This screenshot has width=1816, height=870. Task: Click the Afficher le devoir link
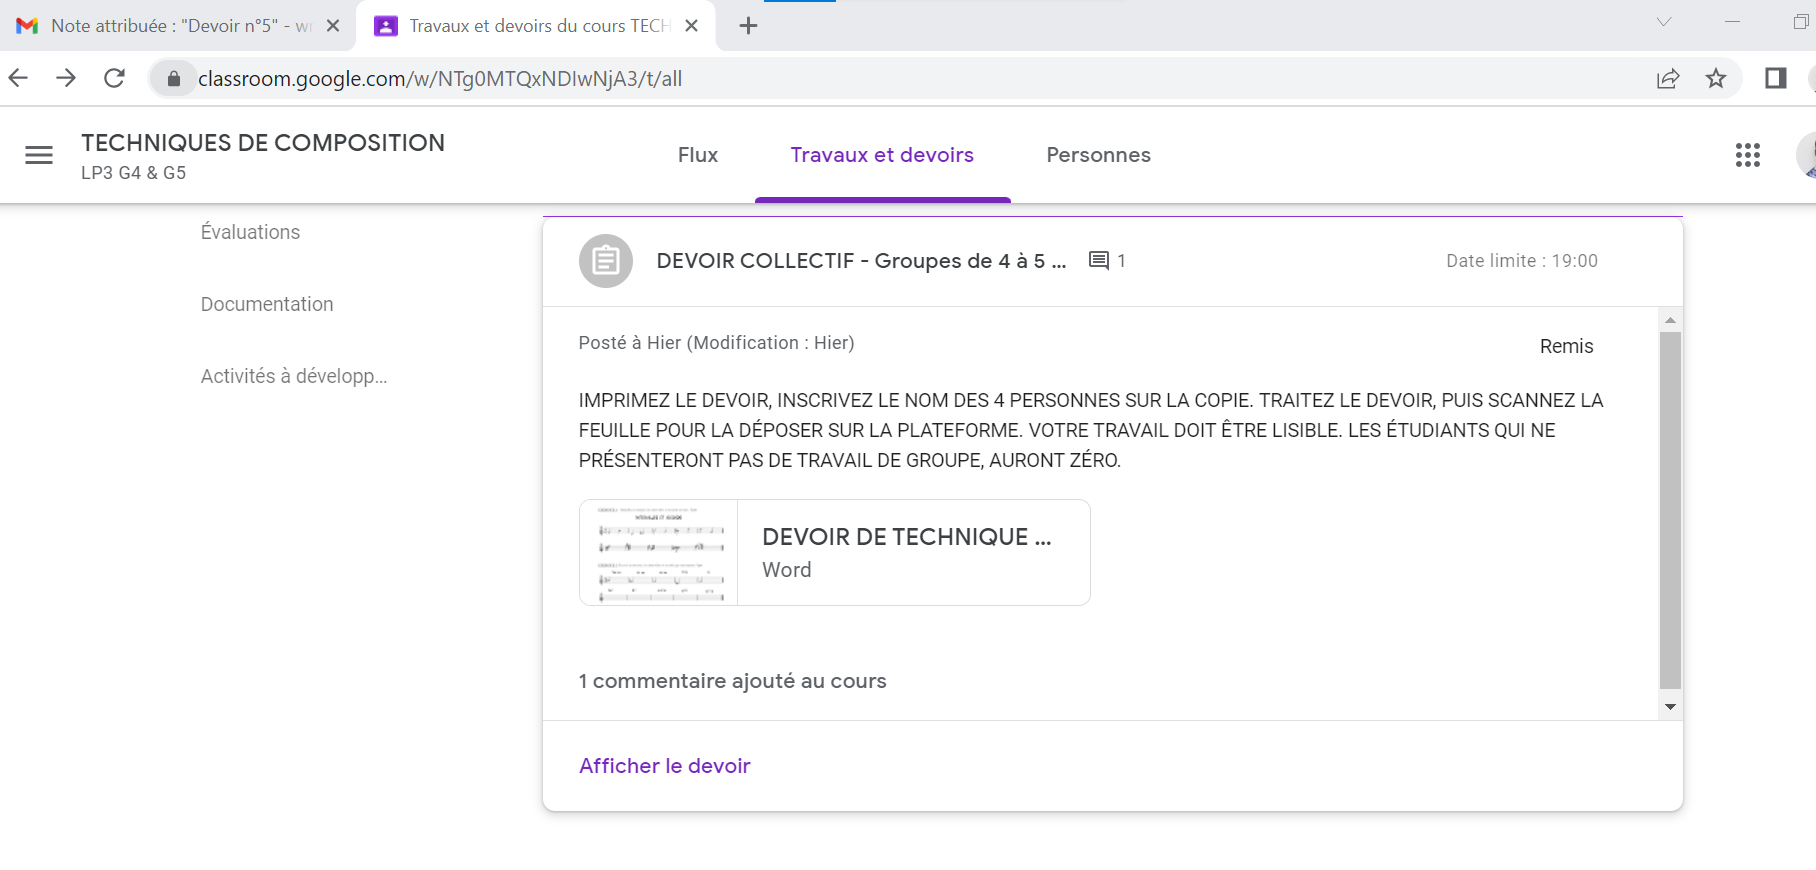click(x=664, y=766)
